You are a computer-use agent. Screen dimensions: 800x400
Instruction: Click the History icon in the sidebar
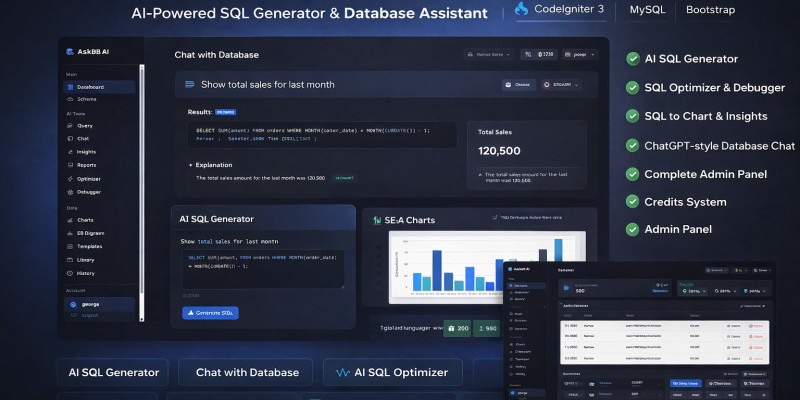pyautogui.click(x=69, y=273)
